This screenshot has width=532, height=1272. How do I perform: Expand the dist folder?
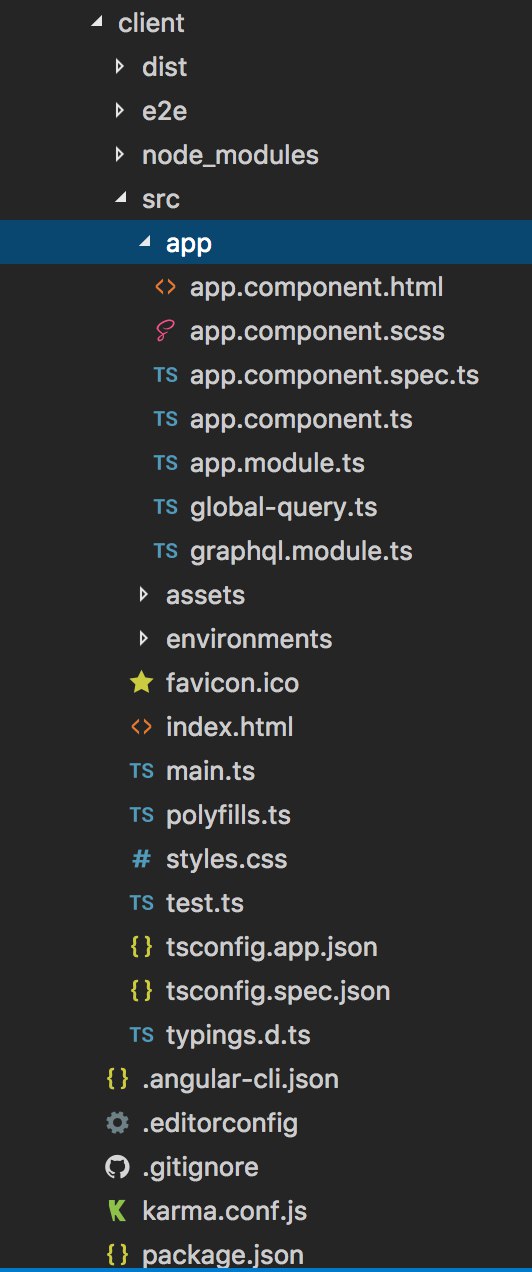coord(120,68)
